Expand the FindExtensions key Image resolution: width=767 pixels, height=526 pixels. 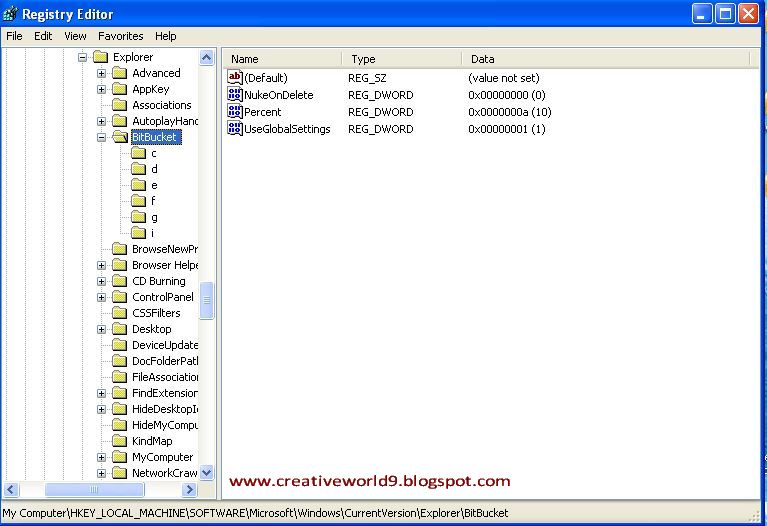(x=101, y=393)
